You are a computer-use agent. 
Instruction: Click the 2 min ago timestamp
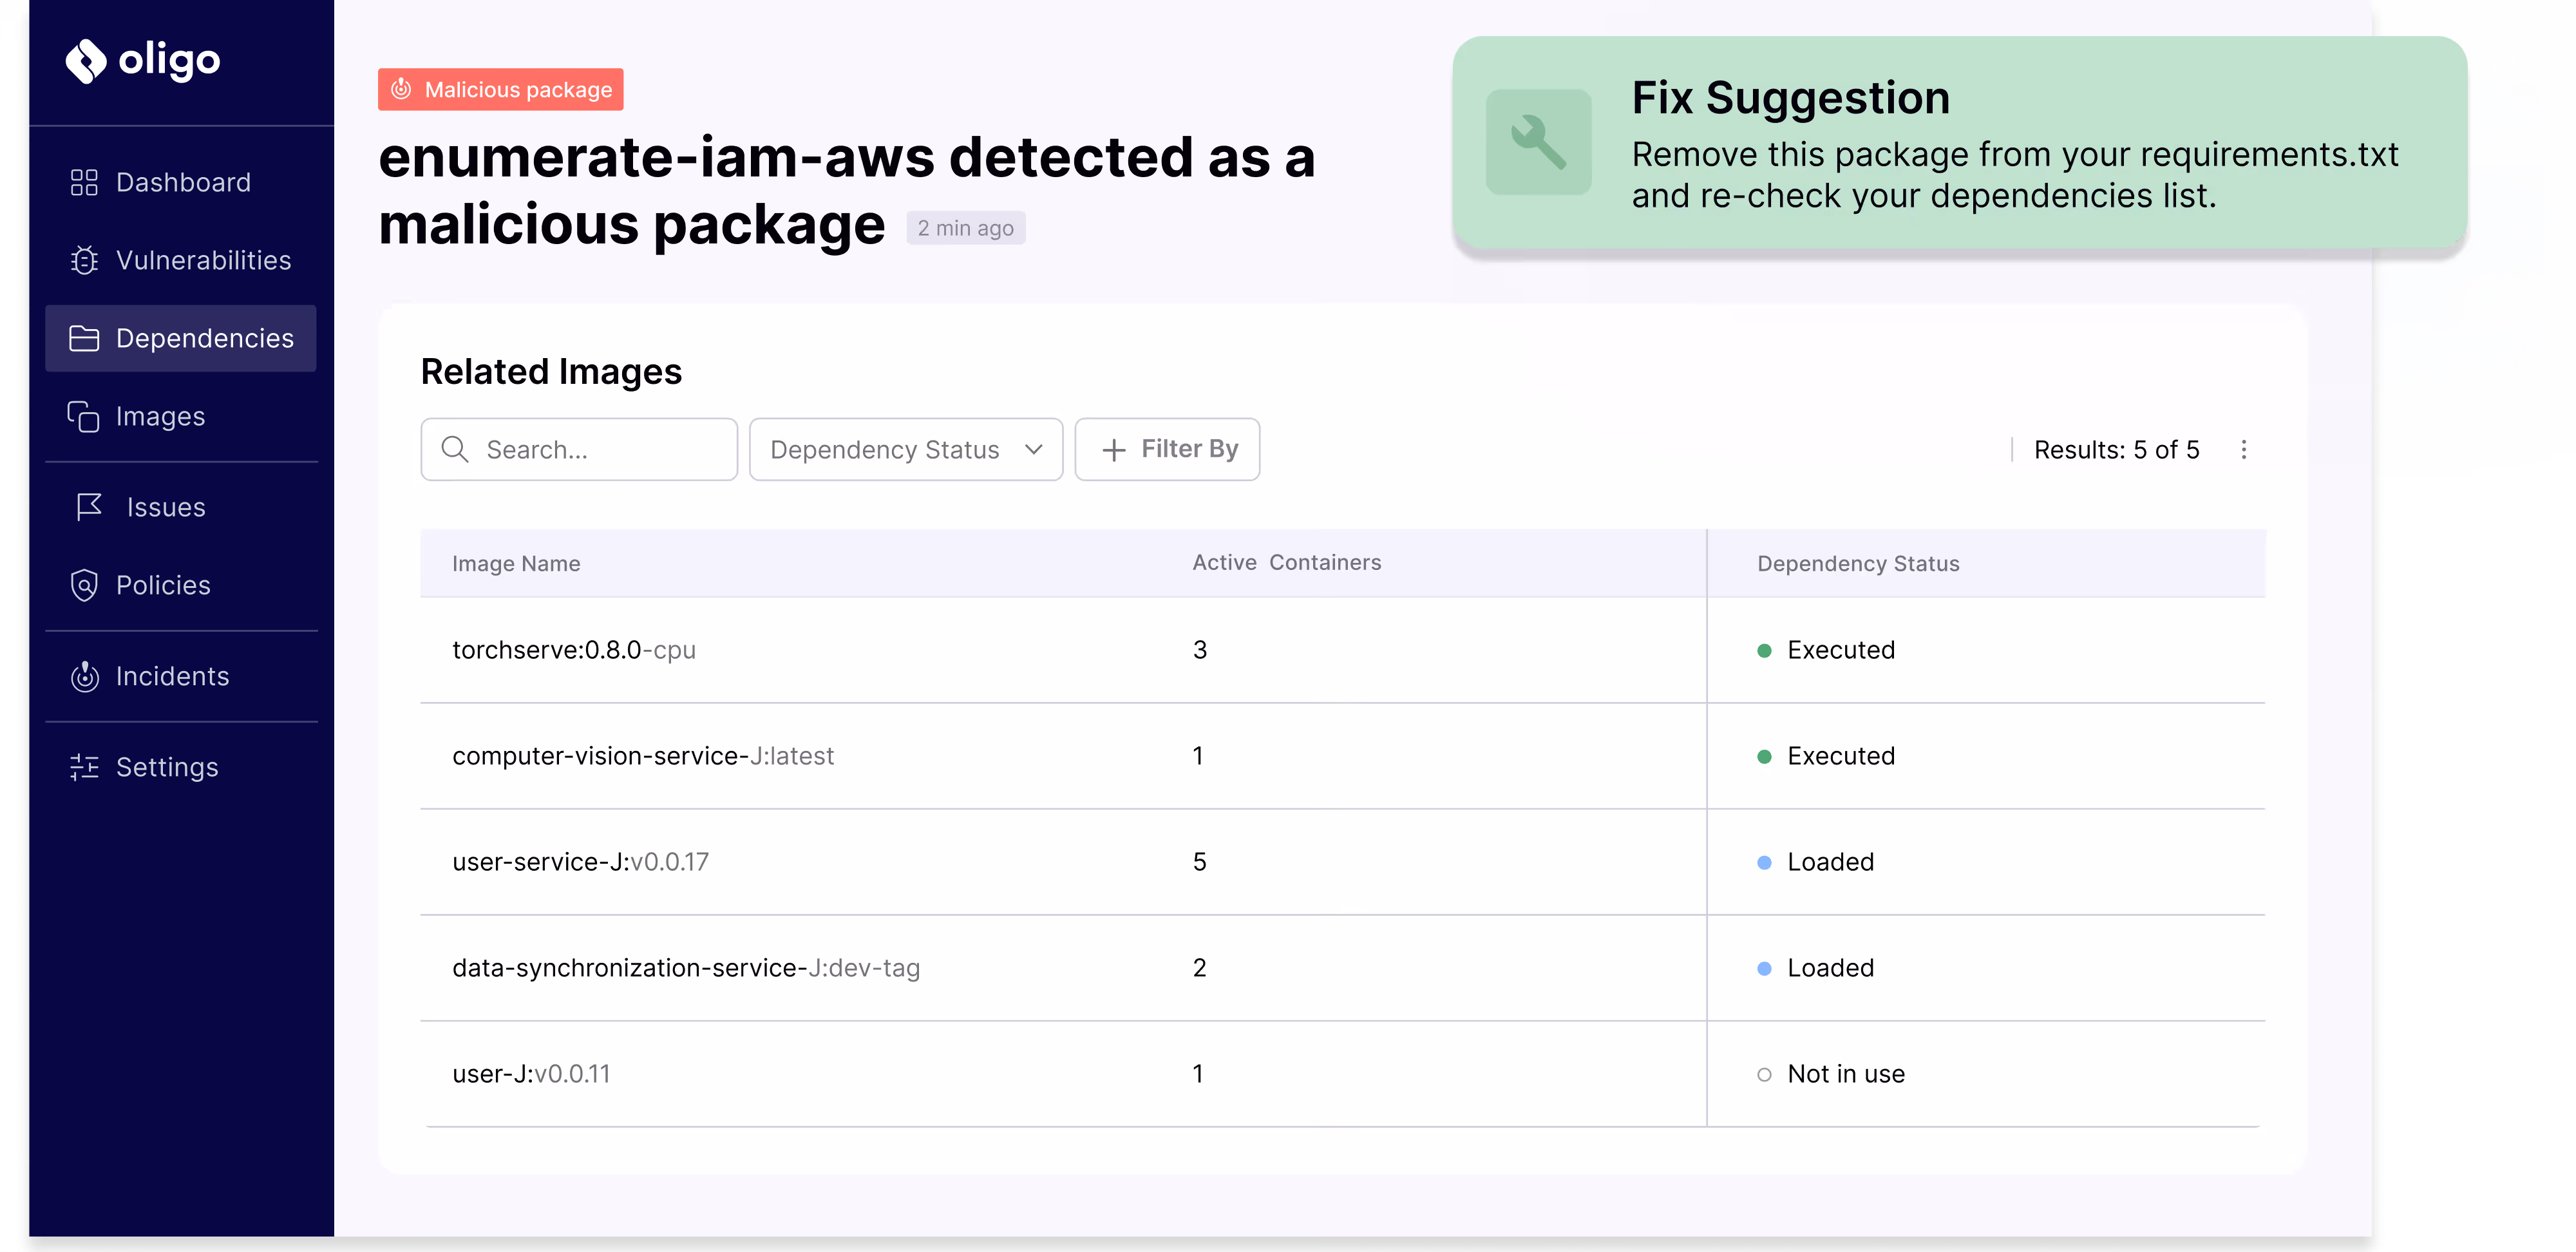966,228
